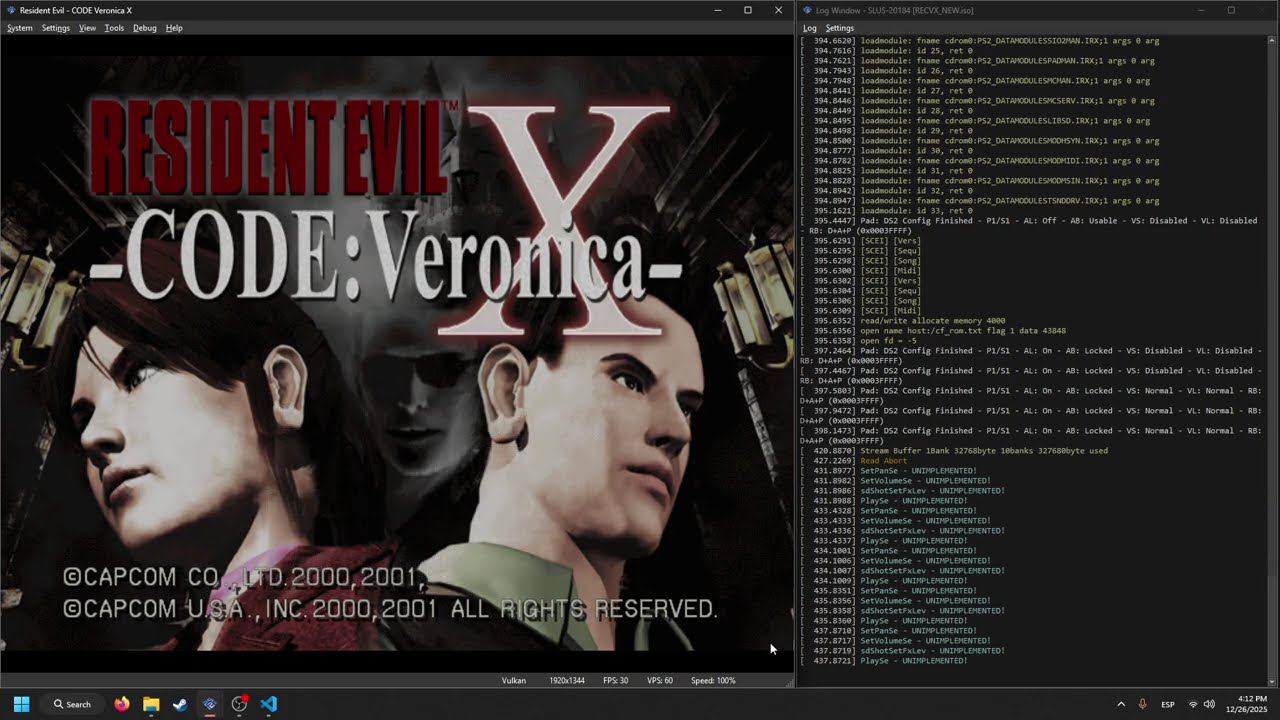Click the Speed: 100% status entry
Image resolution: width=1280 pixels, height=720 pixels.
[713, 680]
